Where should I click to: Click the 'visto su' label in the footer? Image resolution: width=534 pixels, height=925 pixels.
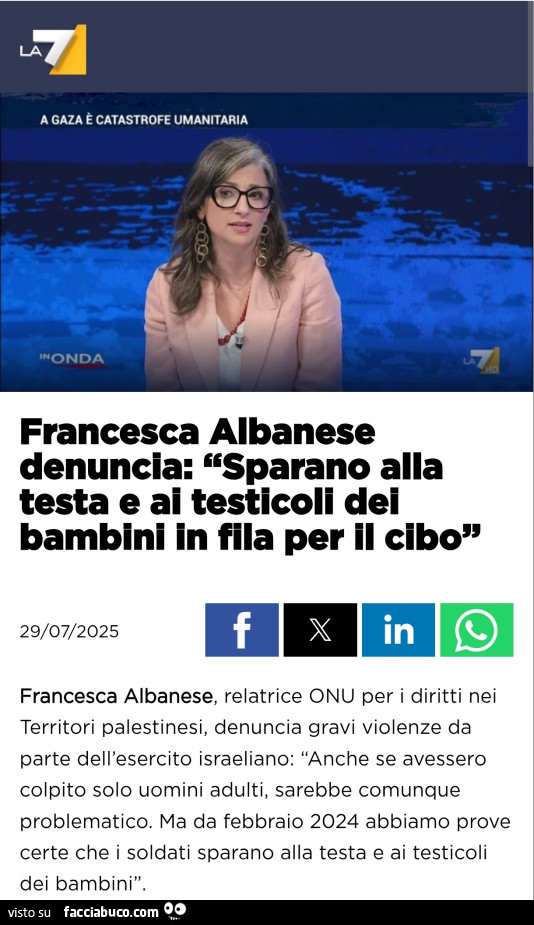click(30, 913)
